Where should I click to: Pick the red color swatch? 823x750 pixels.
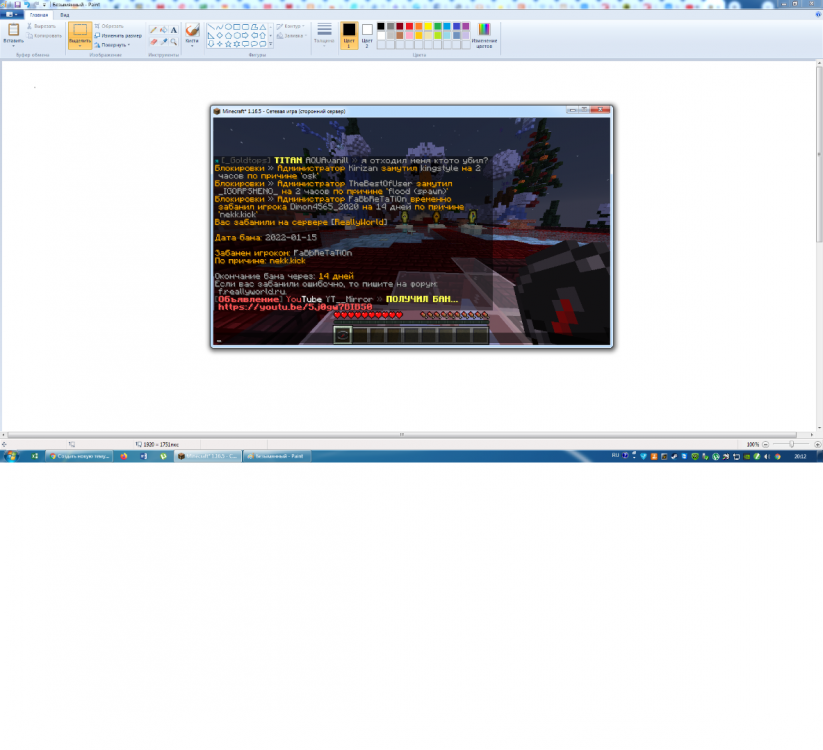tap(409, 26)
